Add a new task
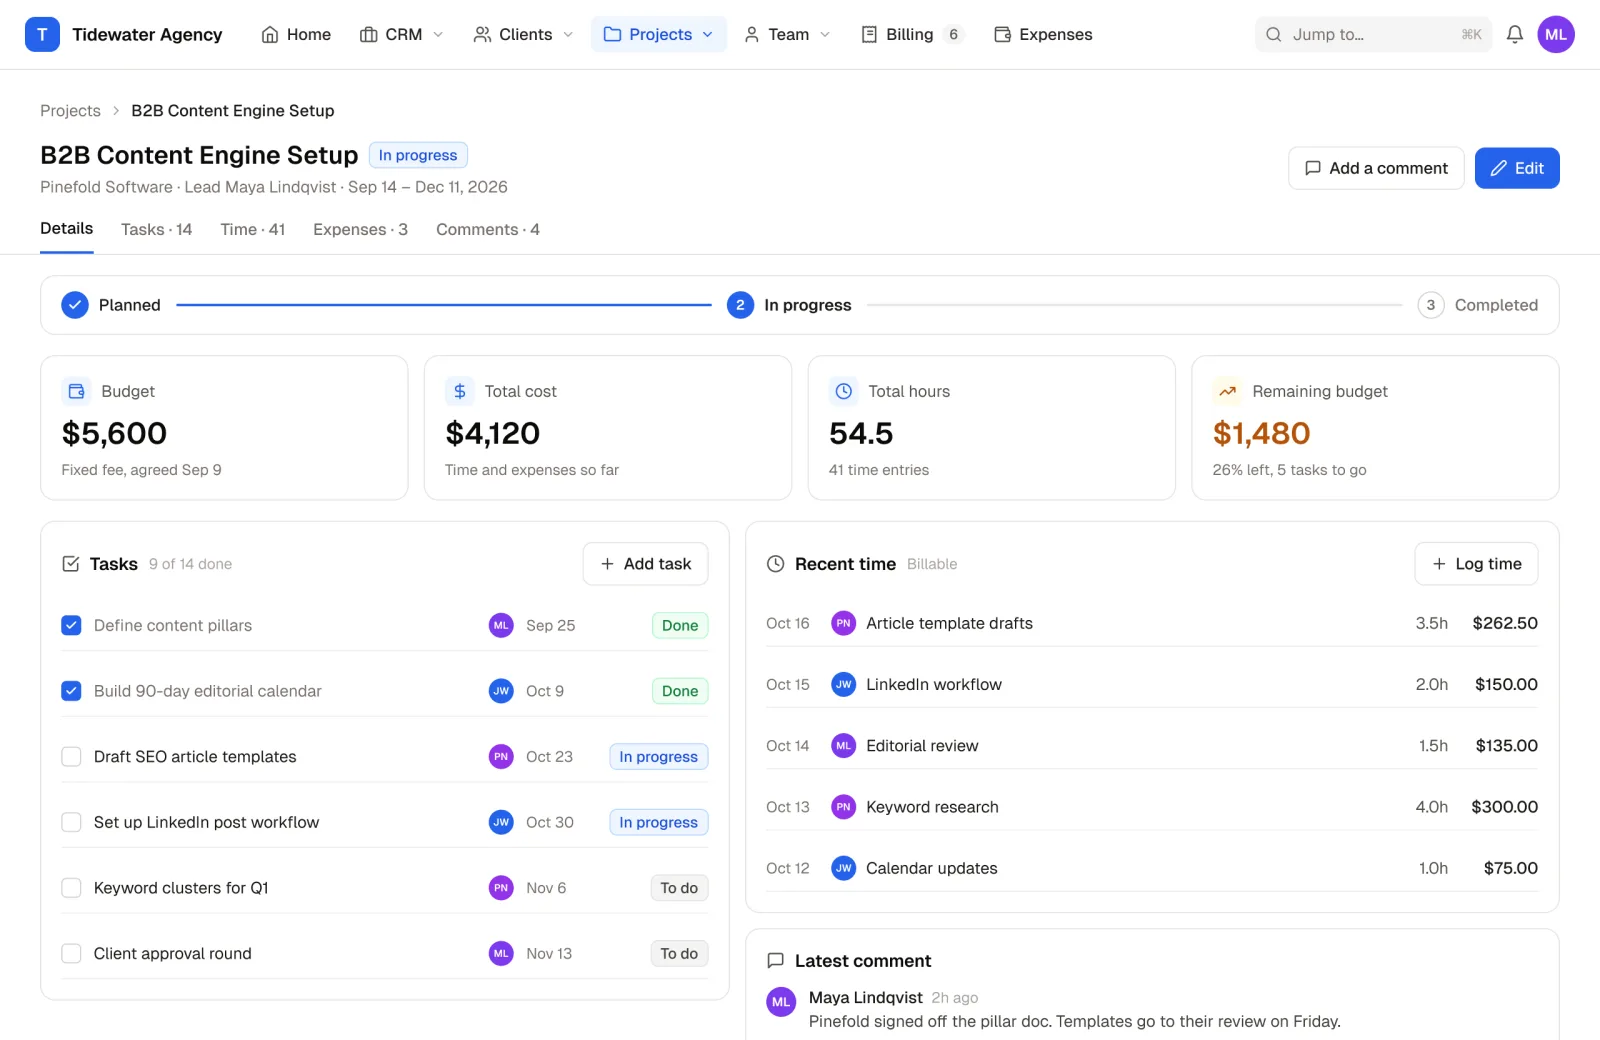 [645, 564]
